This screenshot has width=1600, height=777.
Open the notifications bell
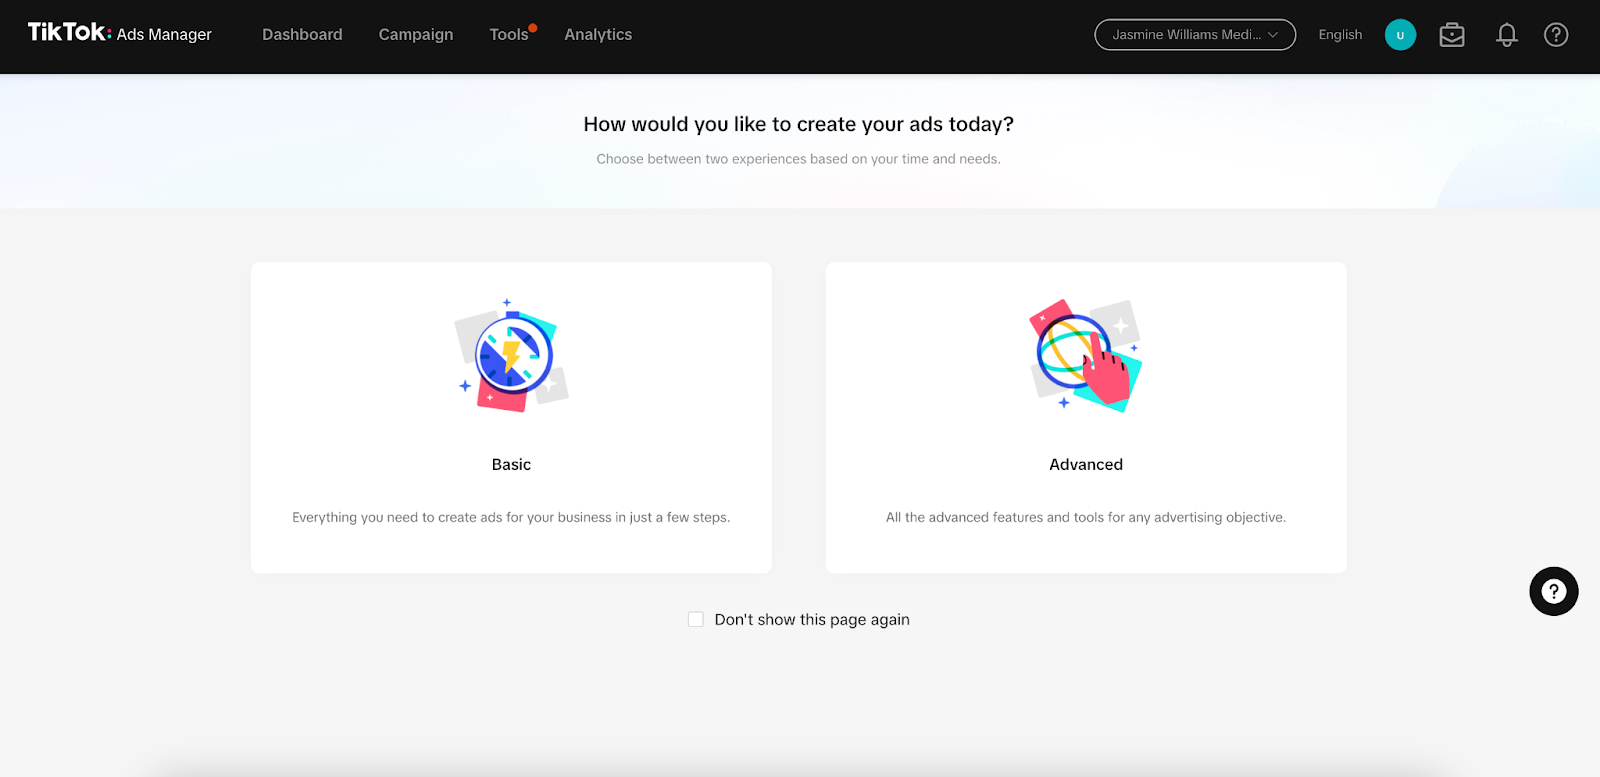(x=1507, y=35)
